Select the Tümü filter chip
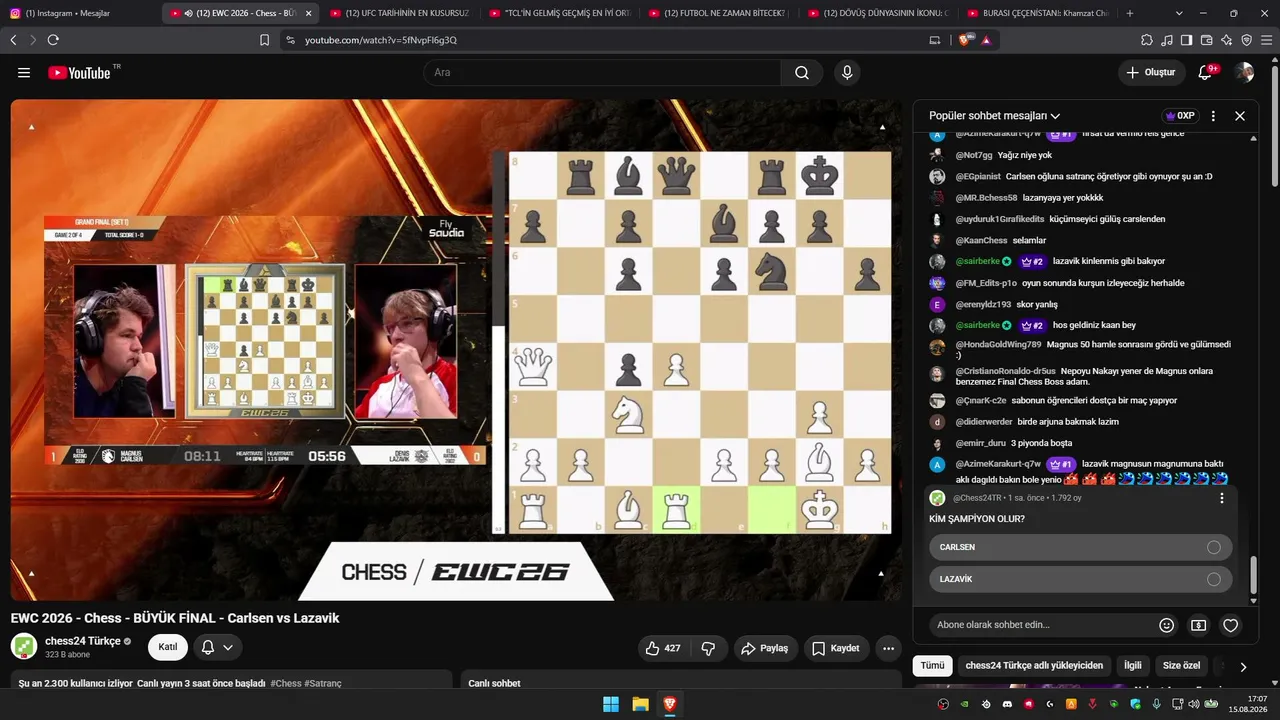Image resolution: width=1280 pixels, height=720 pixels. (932, 666)
